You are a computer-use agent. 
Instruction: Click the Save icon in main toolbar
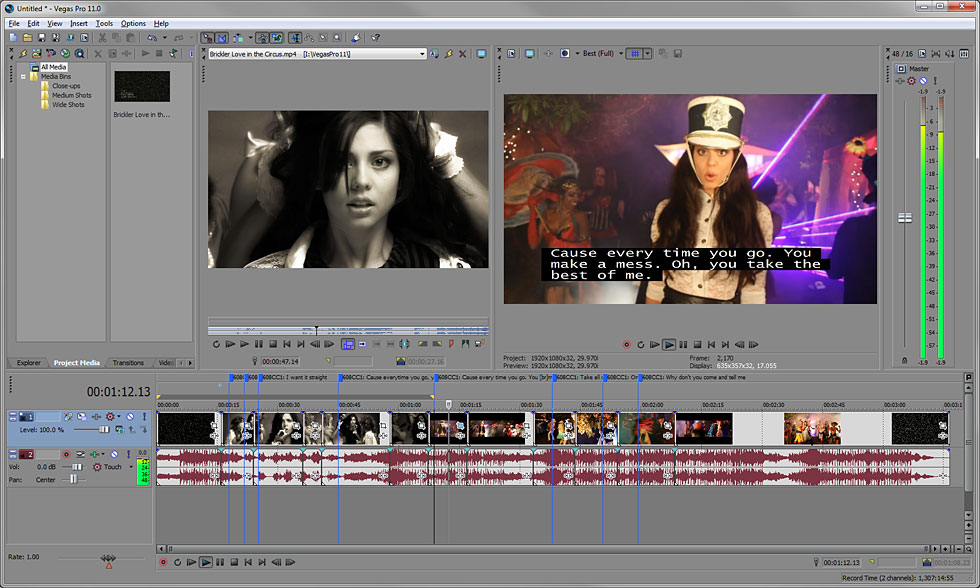[42, 38]
